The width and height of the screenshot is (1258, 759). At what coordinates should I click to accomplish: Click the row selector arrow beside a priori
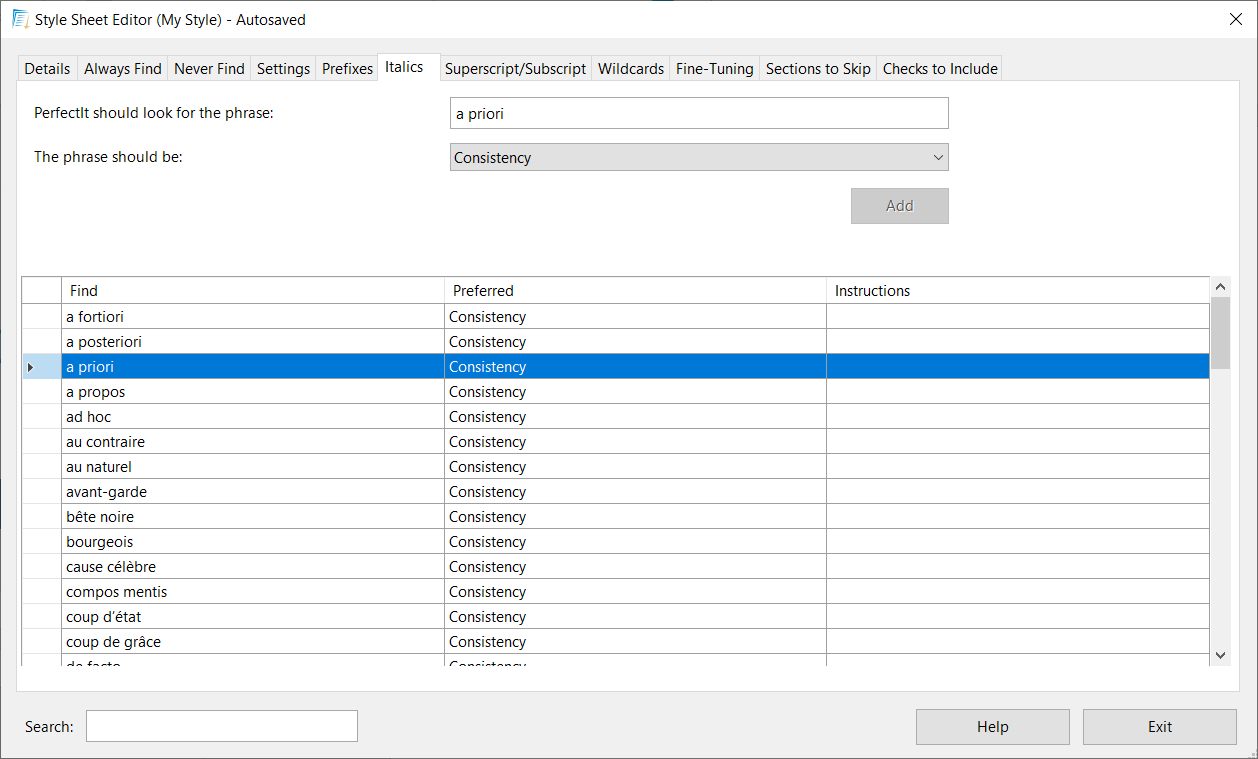[x=31, y=367]
